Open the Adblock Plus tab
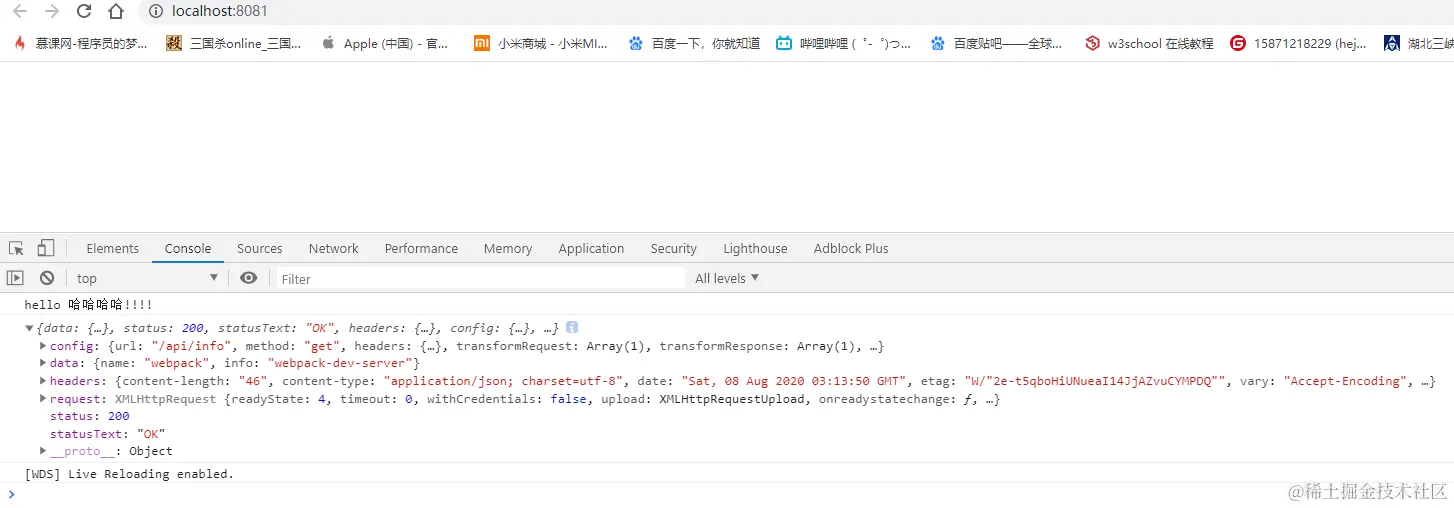The image size is (1454, 508). (x=851, y=248)
